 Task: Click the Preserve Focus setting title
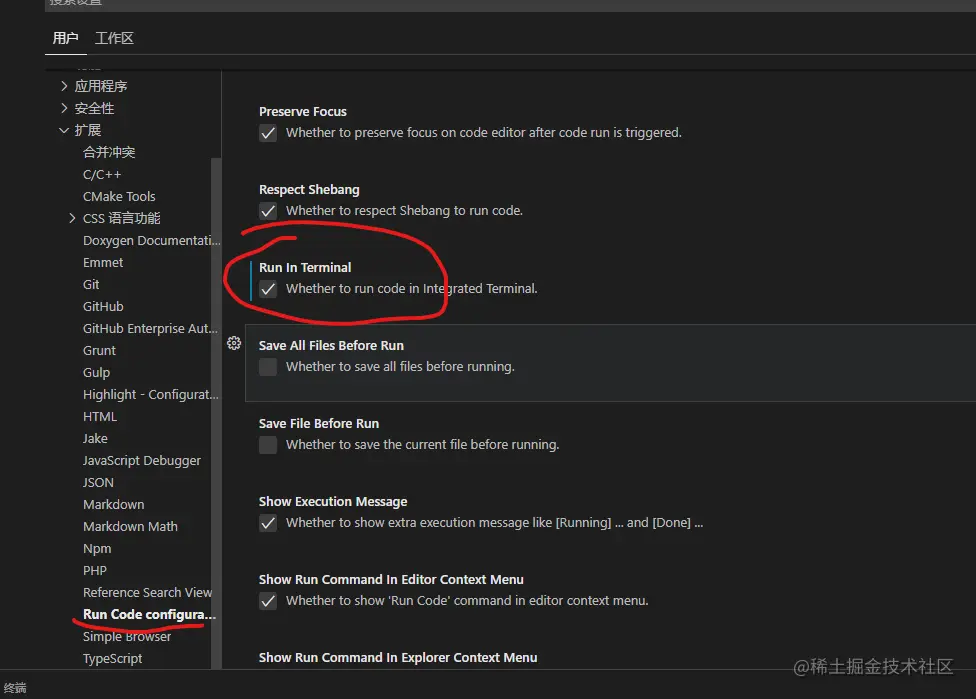303,111
